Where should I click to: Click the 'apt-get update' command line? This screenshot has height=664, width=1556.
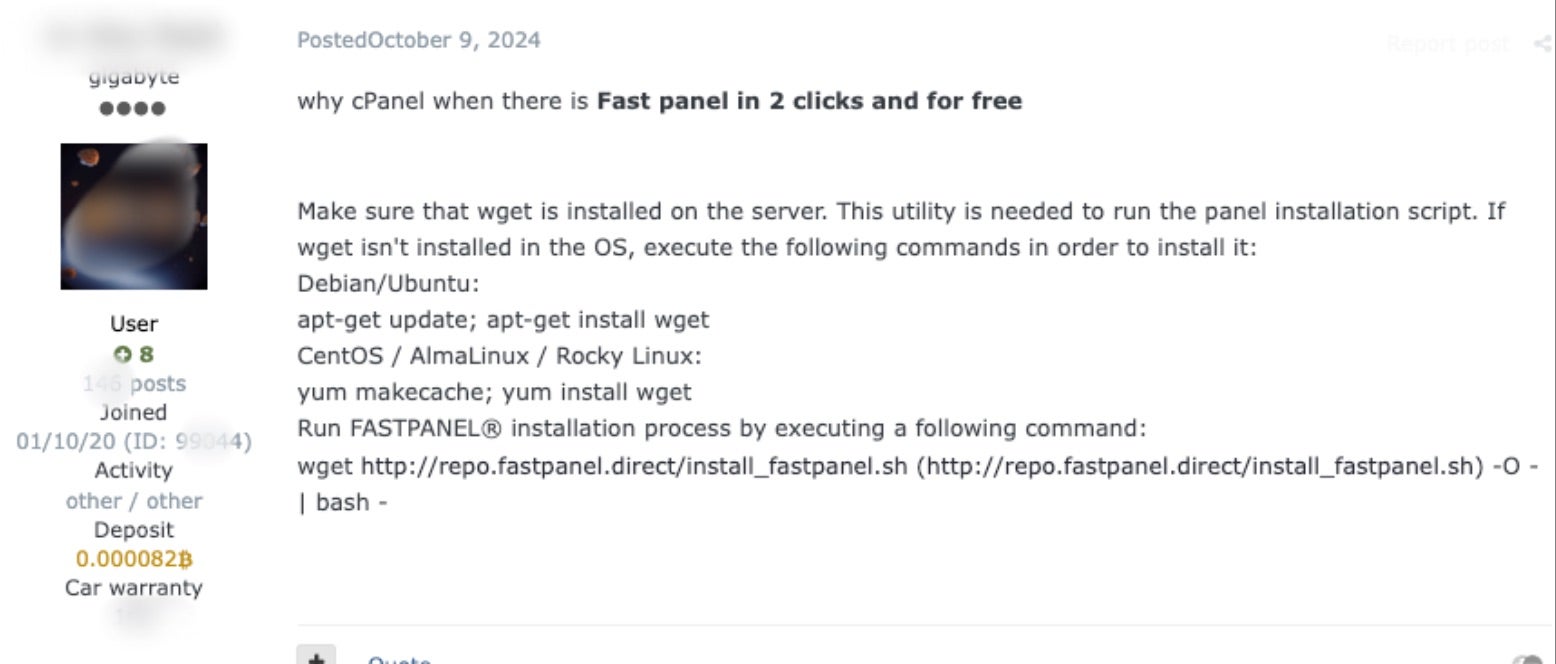503,320
